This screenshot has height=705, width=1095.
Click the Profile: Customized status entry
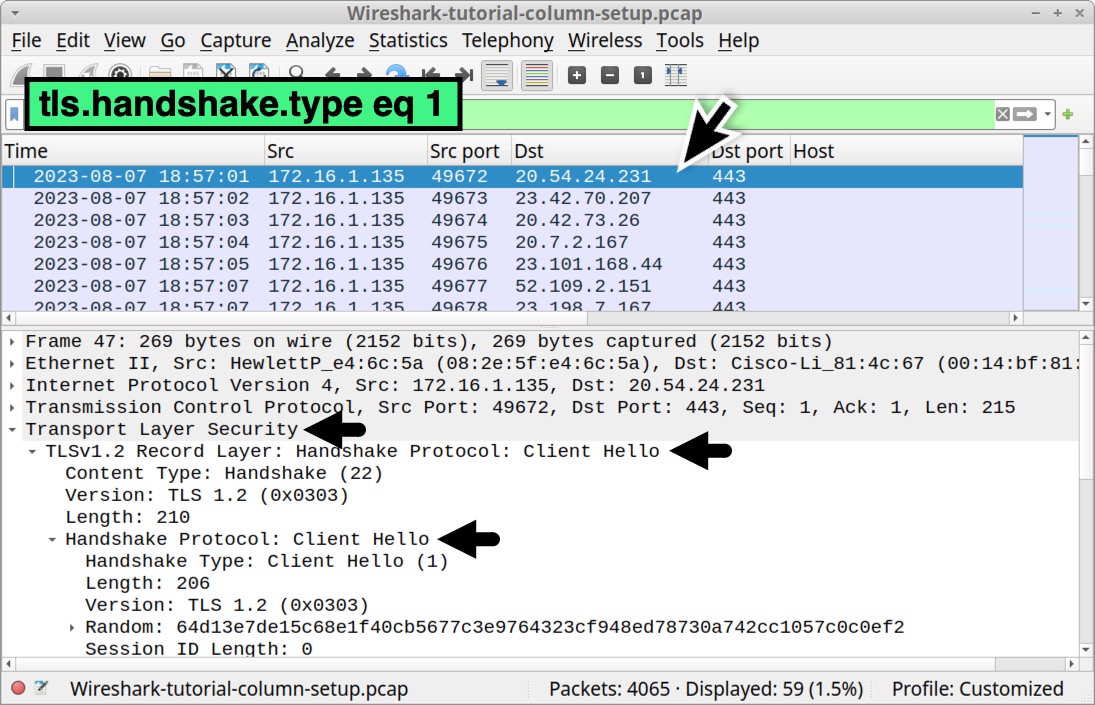[x=978, y=689]
